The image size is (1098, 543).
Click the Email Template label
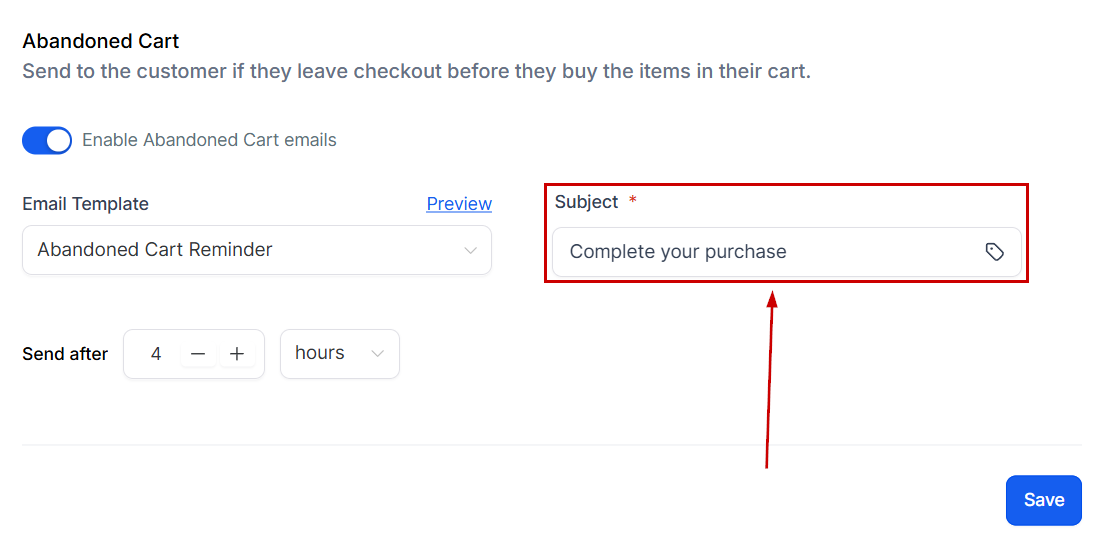[x=85, y=204]
